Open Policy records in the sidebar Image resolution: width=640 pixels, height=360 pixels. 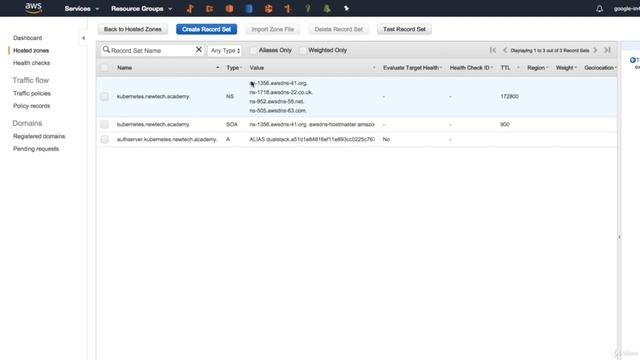click(31, 106)
